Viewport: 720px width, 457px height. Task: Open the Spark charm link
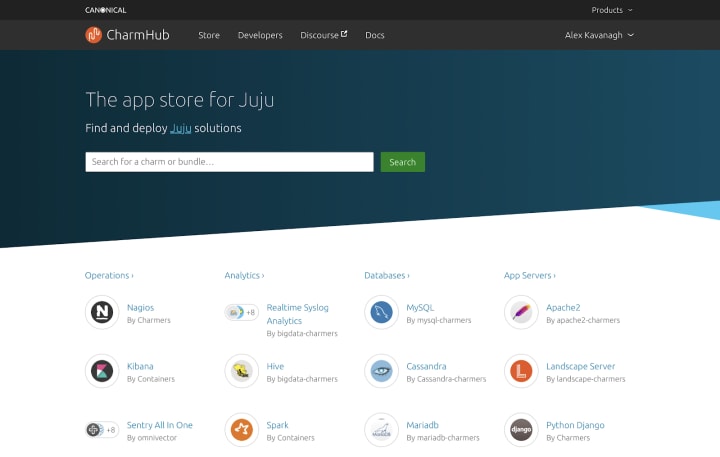click(277, 425)
